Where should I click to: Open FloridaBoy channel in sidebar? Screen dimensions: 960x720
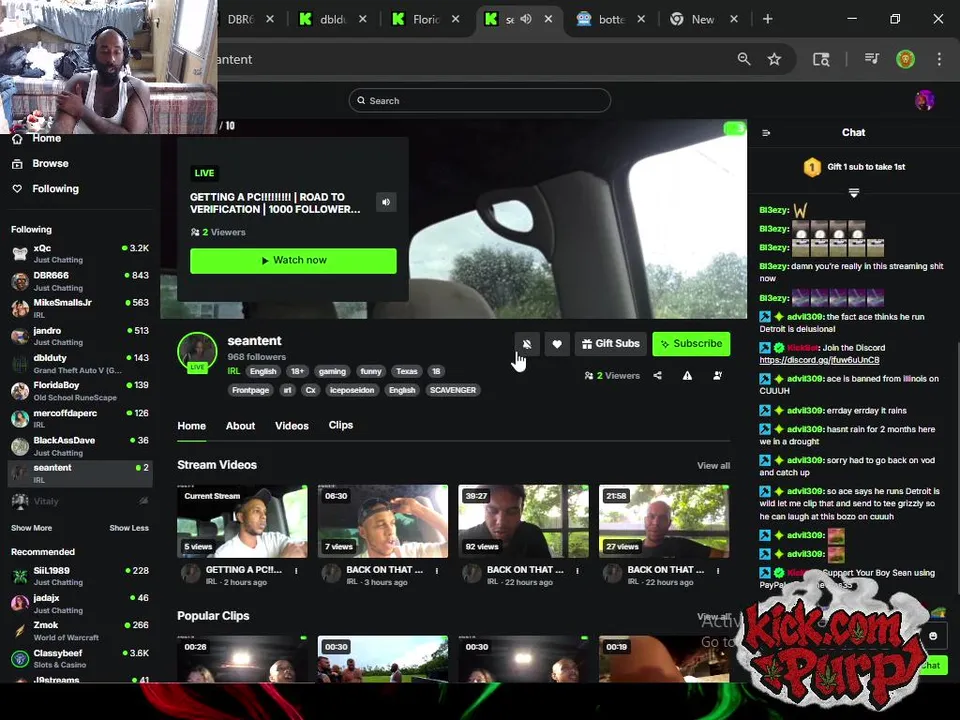(80, 391)
